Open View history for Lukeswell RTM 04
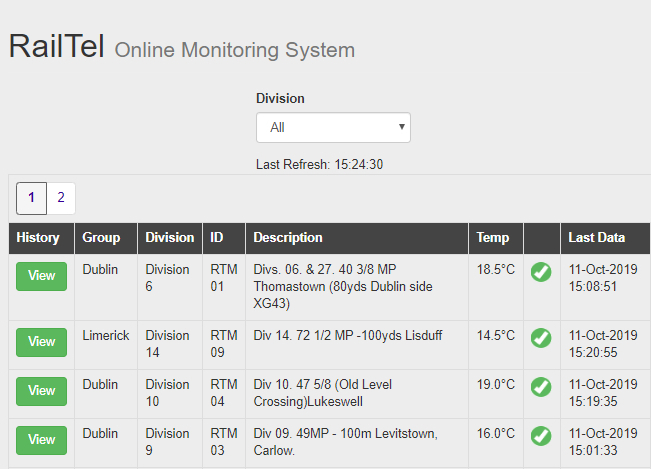The height and width of the screenshot is (469, 651). [41, 391]
